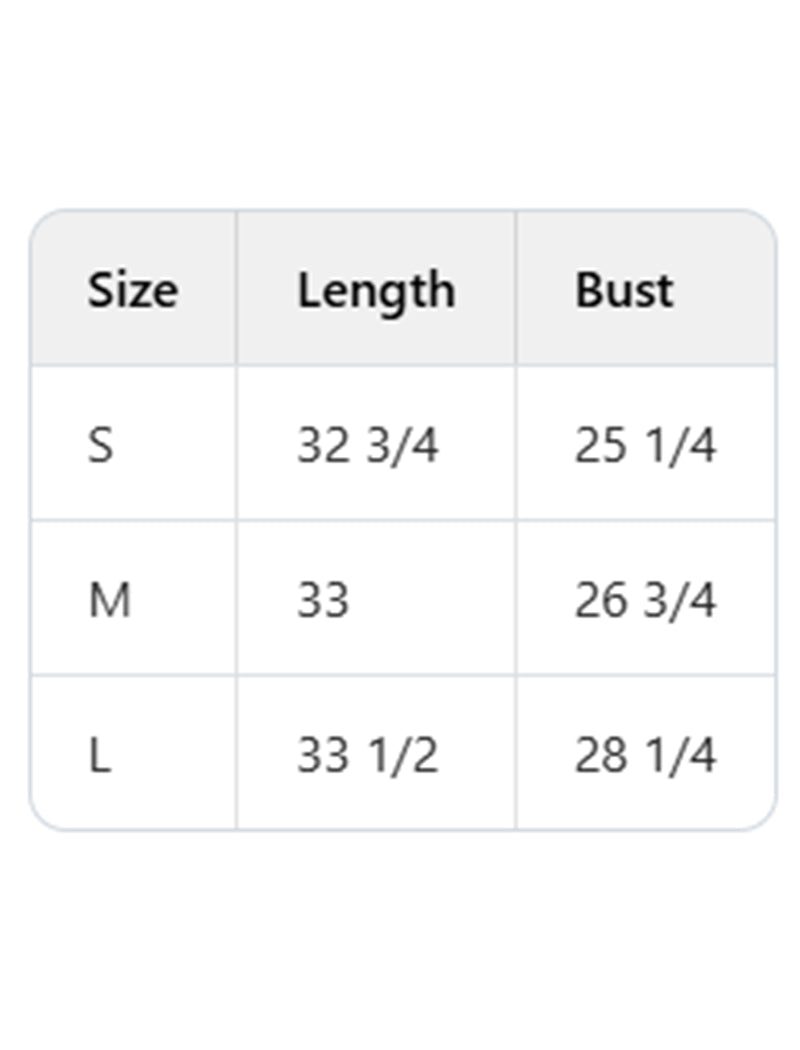
Task: Click the 26 3/4 bust value
Action: pyautogui.click(x=645, y=600)
